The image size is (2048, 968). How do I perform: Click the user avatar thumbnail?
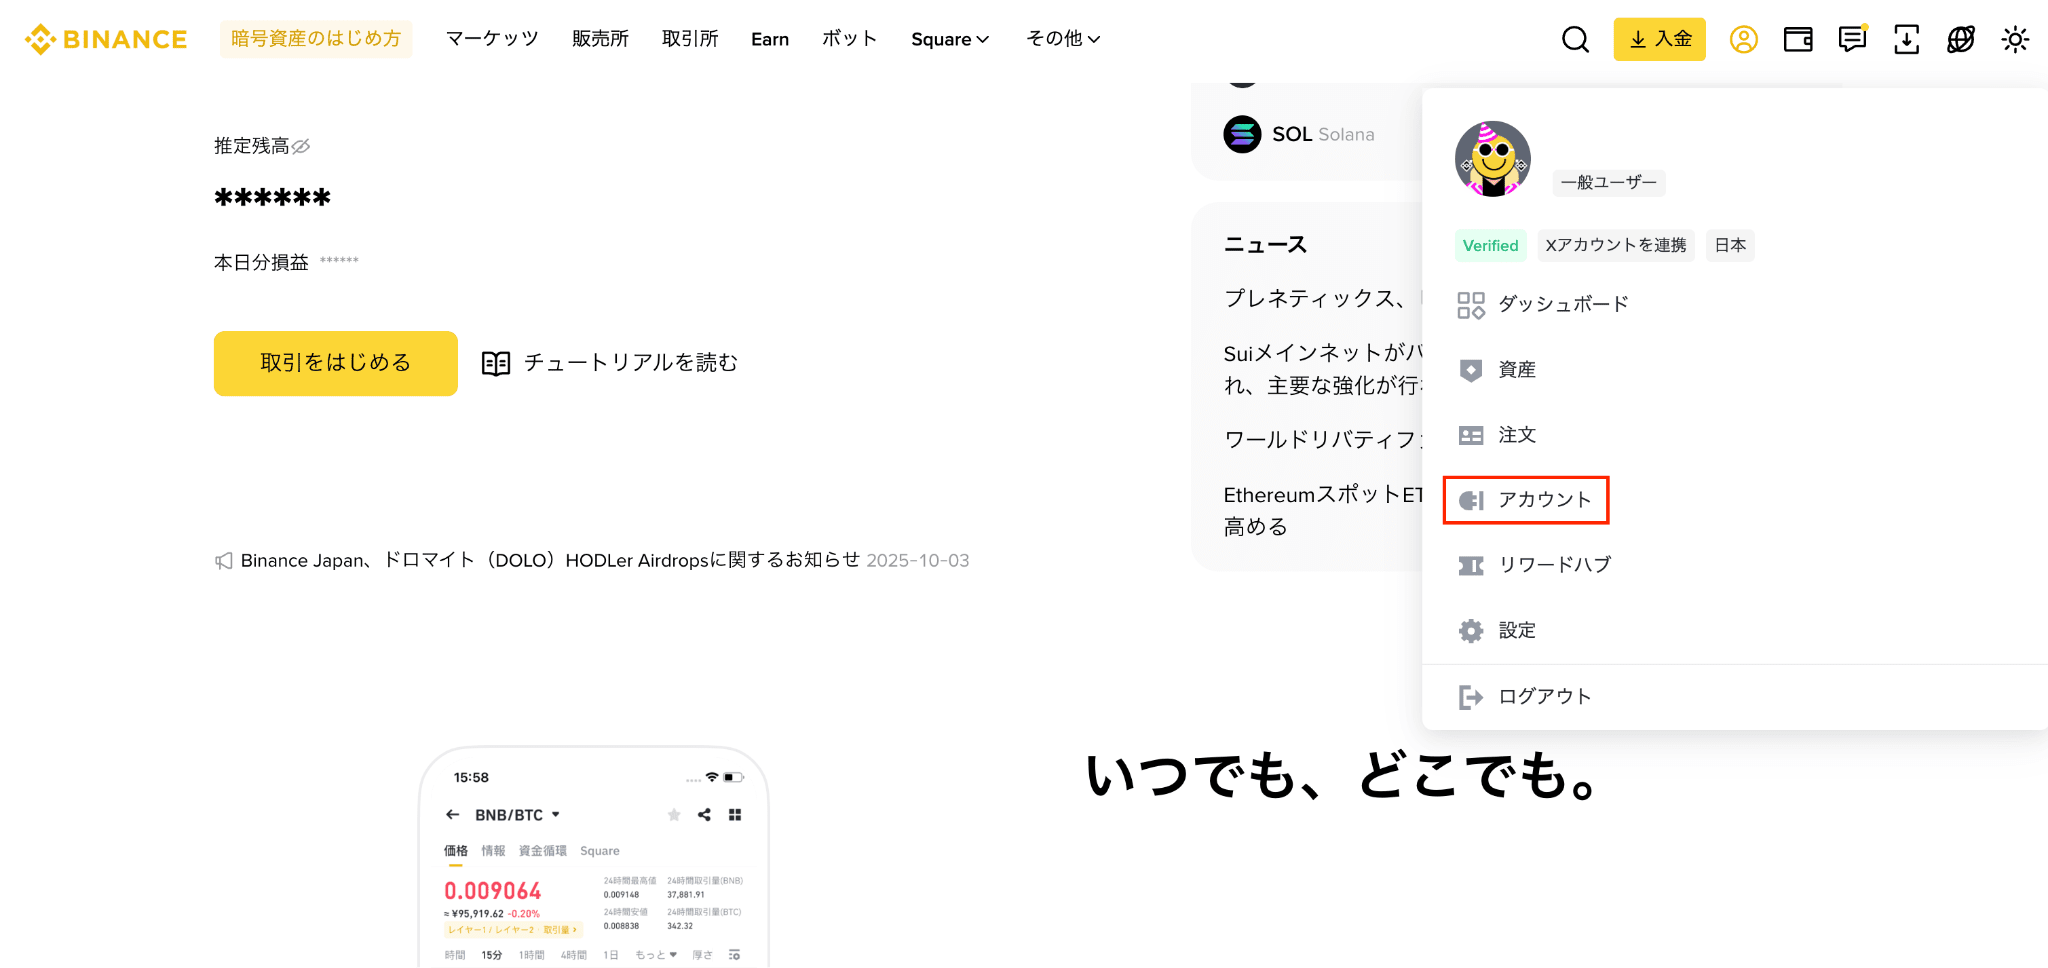1491,159
